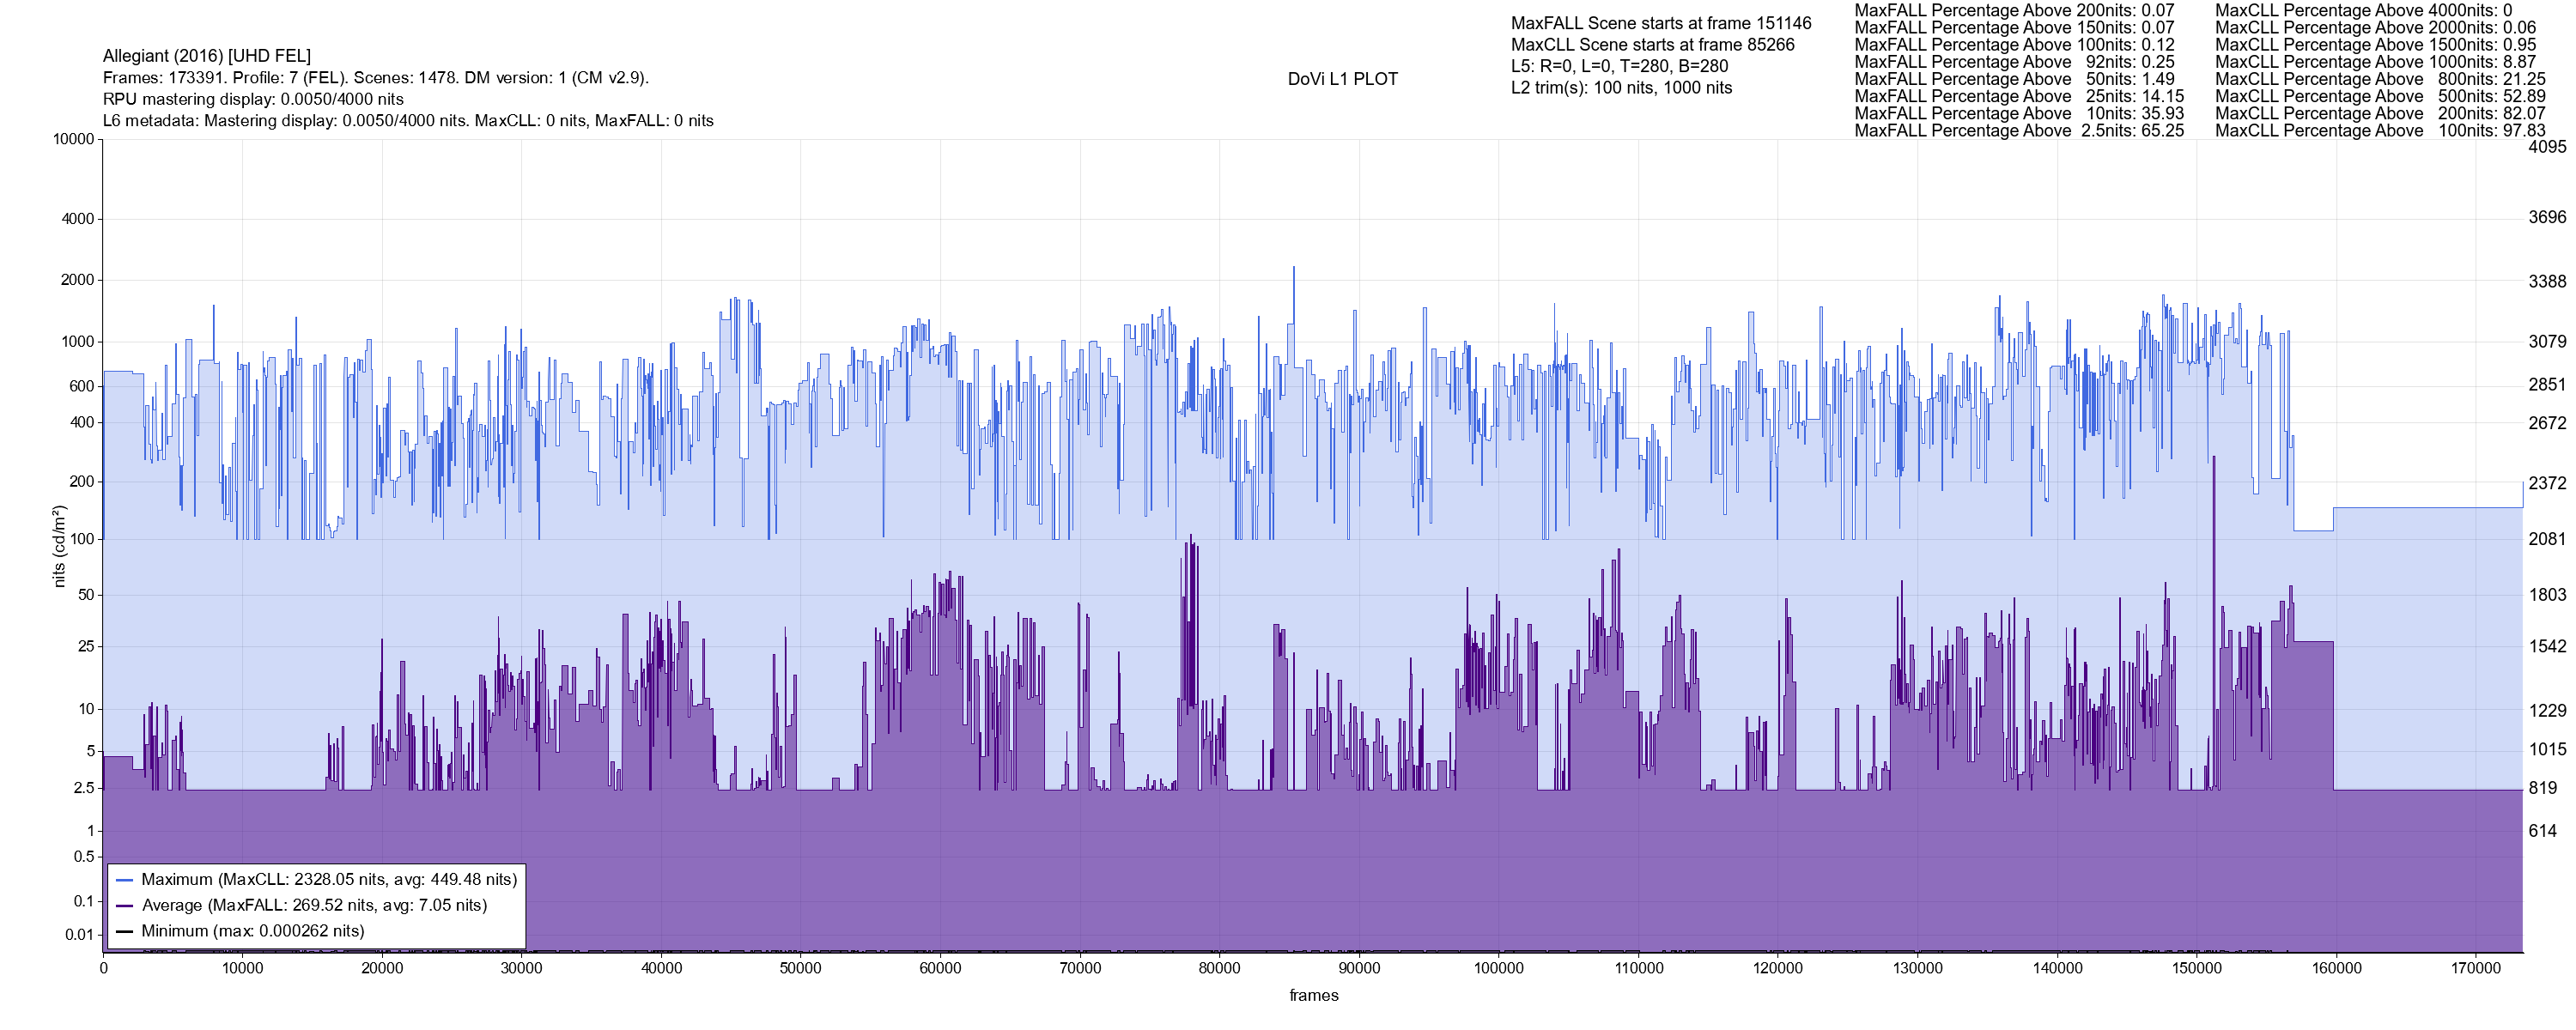Click the L2 trim(s) info line
The image size is (2576, 1030).
[x=1621, y=88]
